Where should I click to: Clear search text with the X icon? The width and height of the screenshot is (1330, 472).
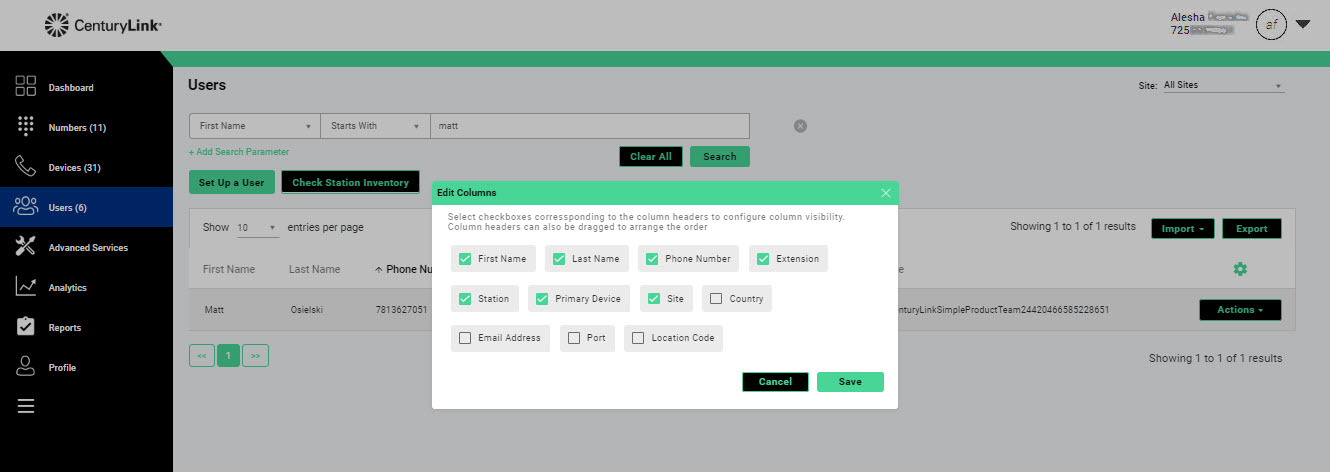click(800, 126)
